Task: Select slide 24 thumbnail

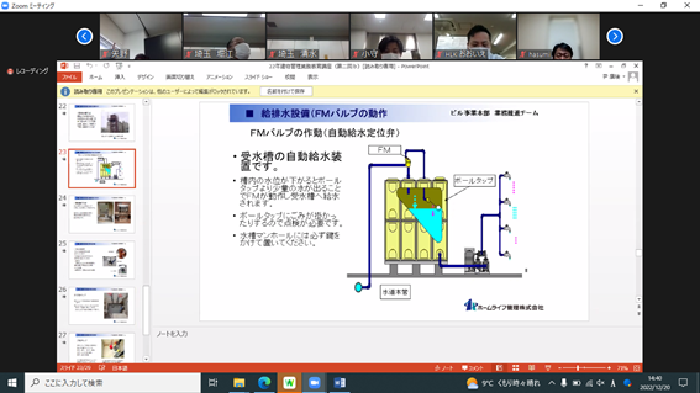Action: pos(102,214)
